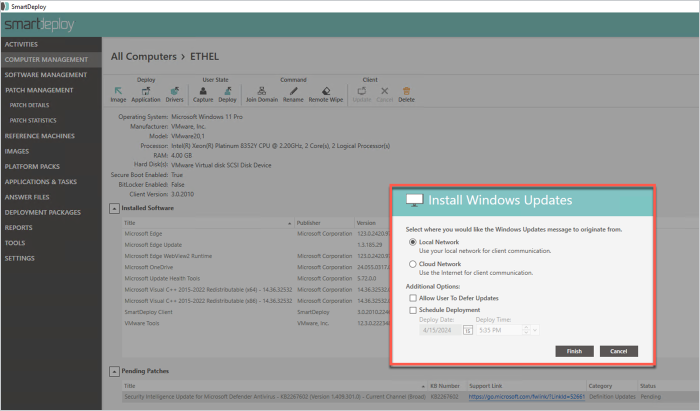This screenshot has width=700, height=411.
Task: Click the Rename command icon
Action: [x=293, y=91]
